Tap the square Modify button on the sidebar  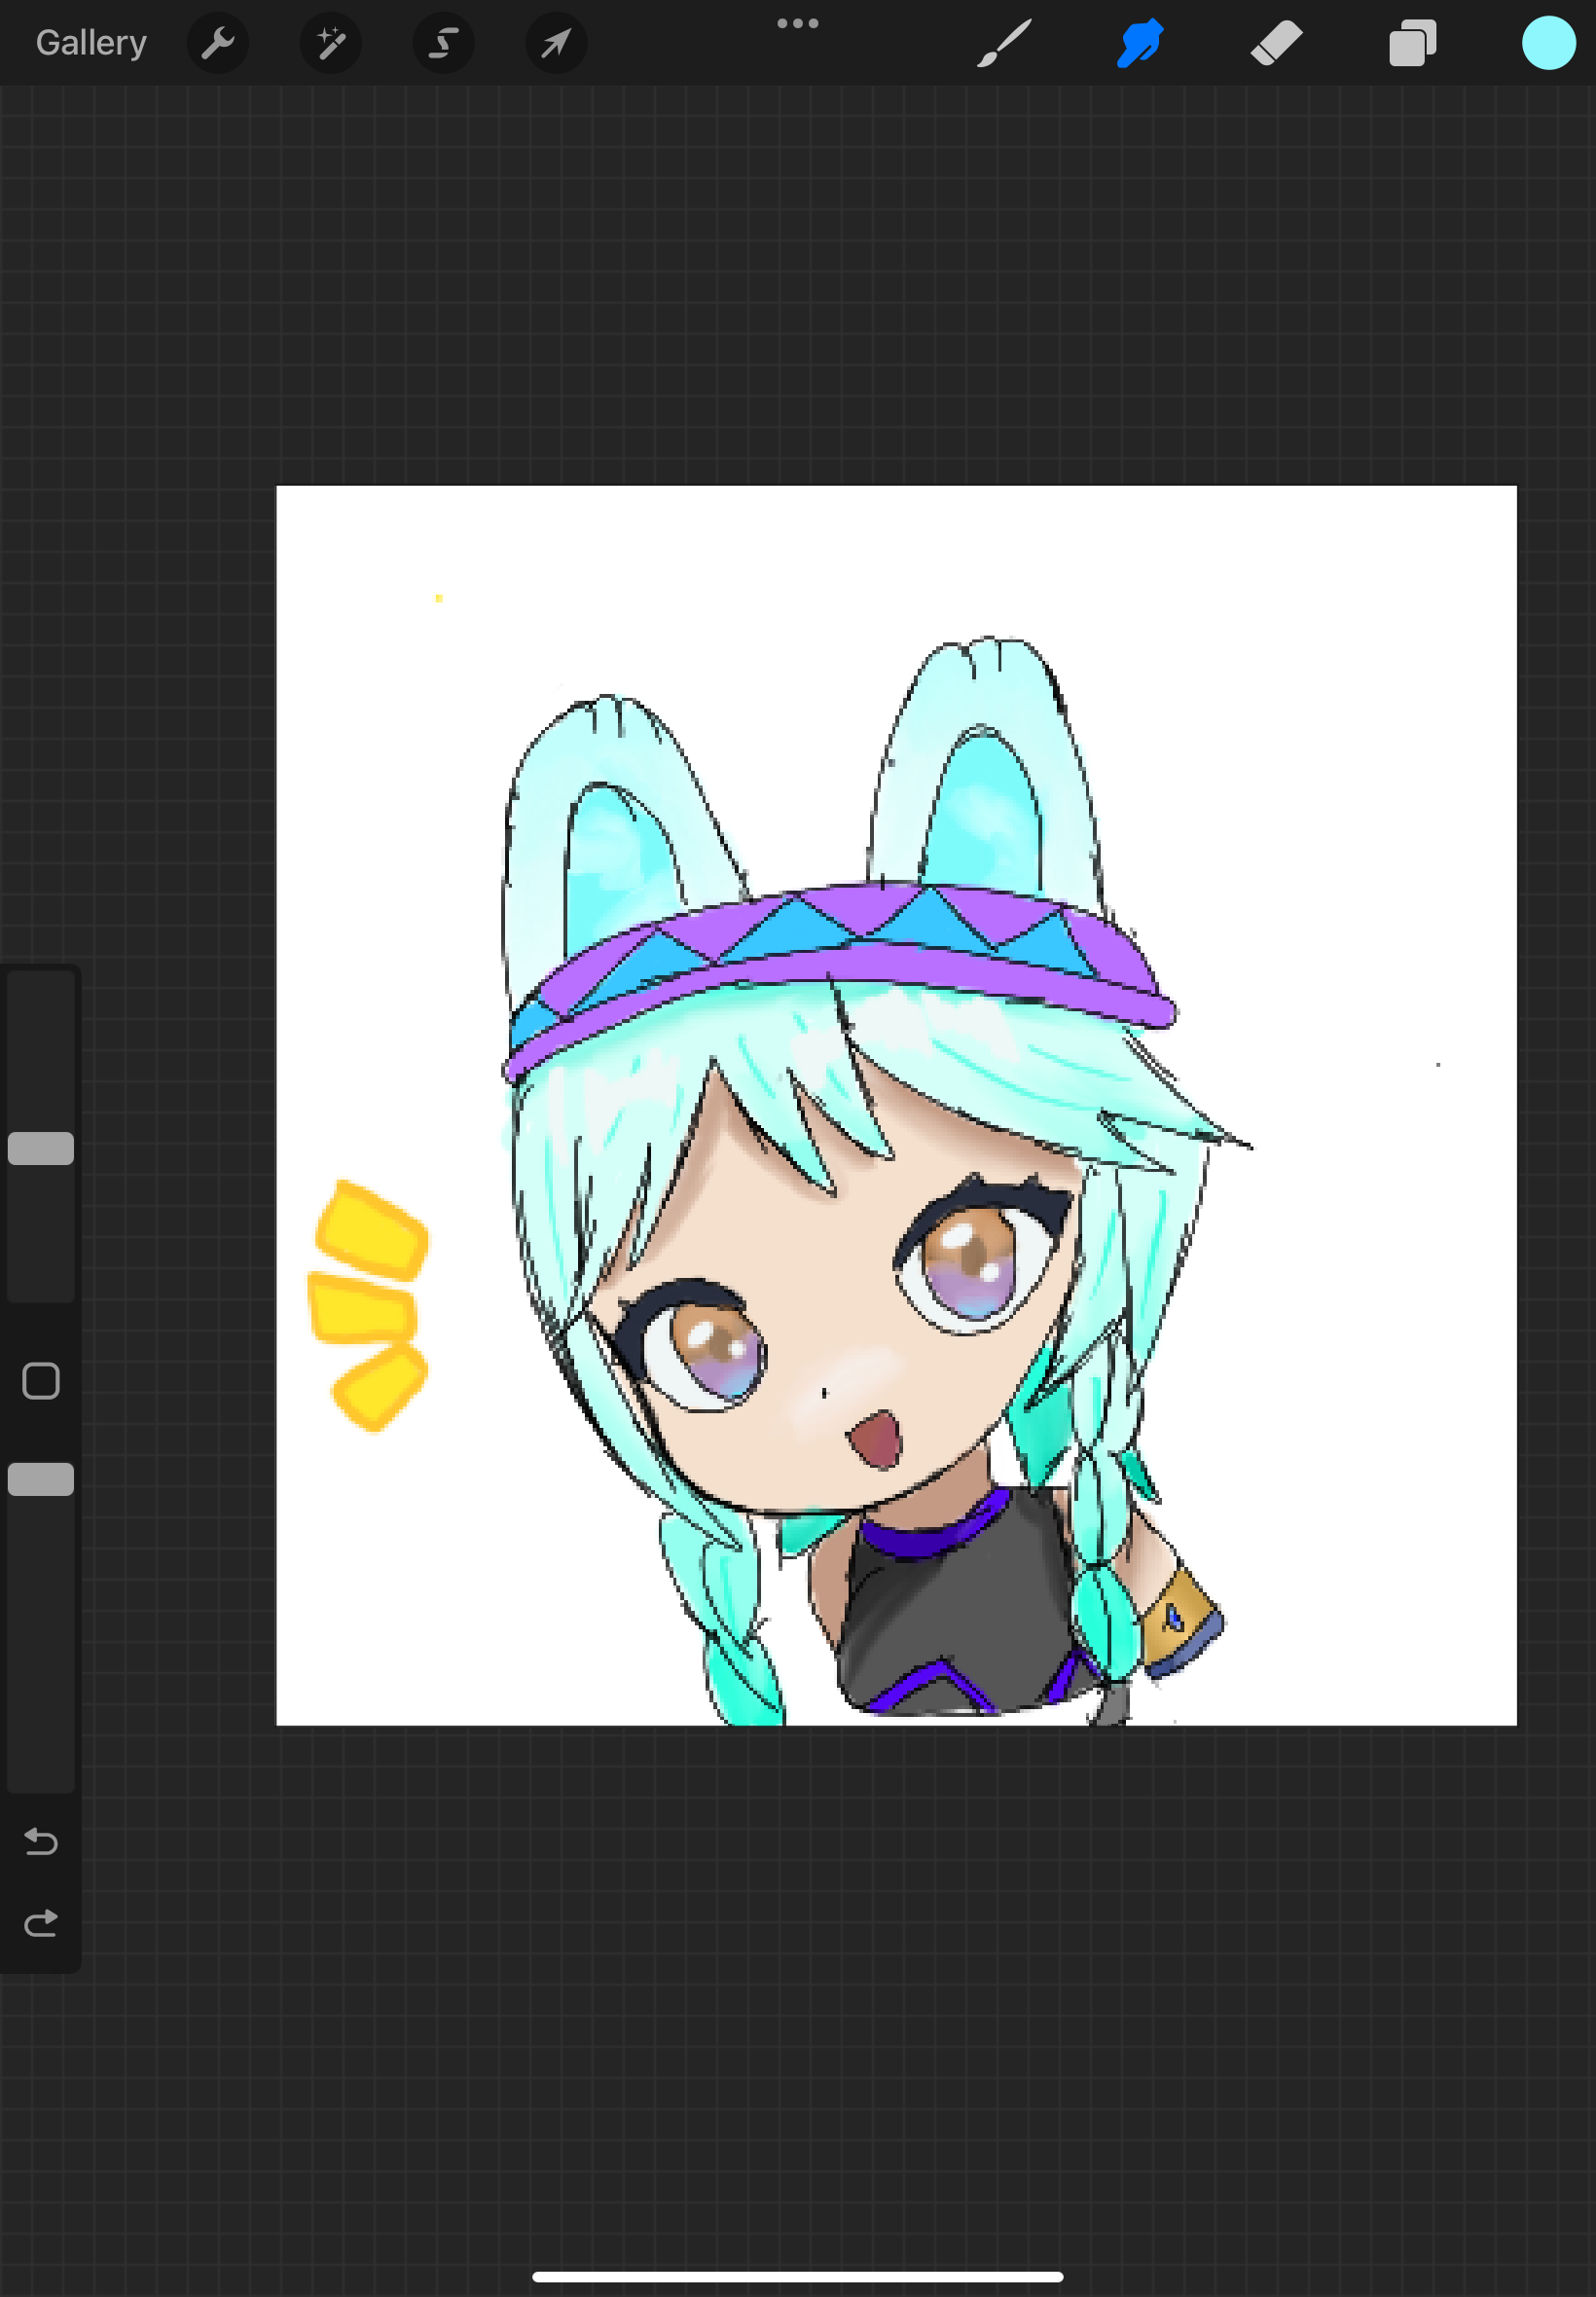[40, 1381]
